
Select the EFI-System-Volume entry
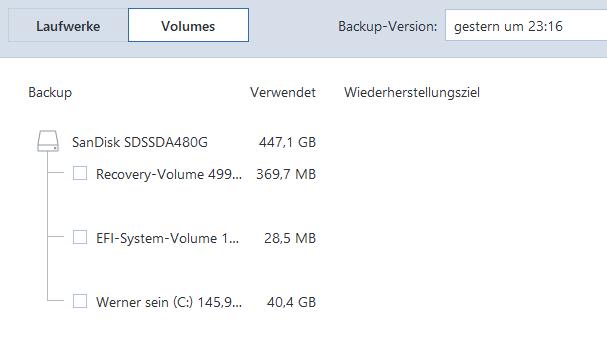tap(168, 238)
